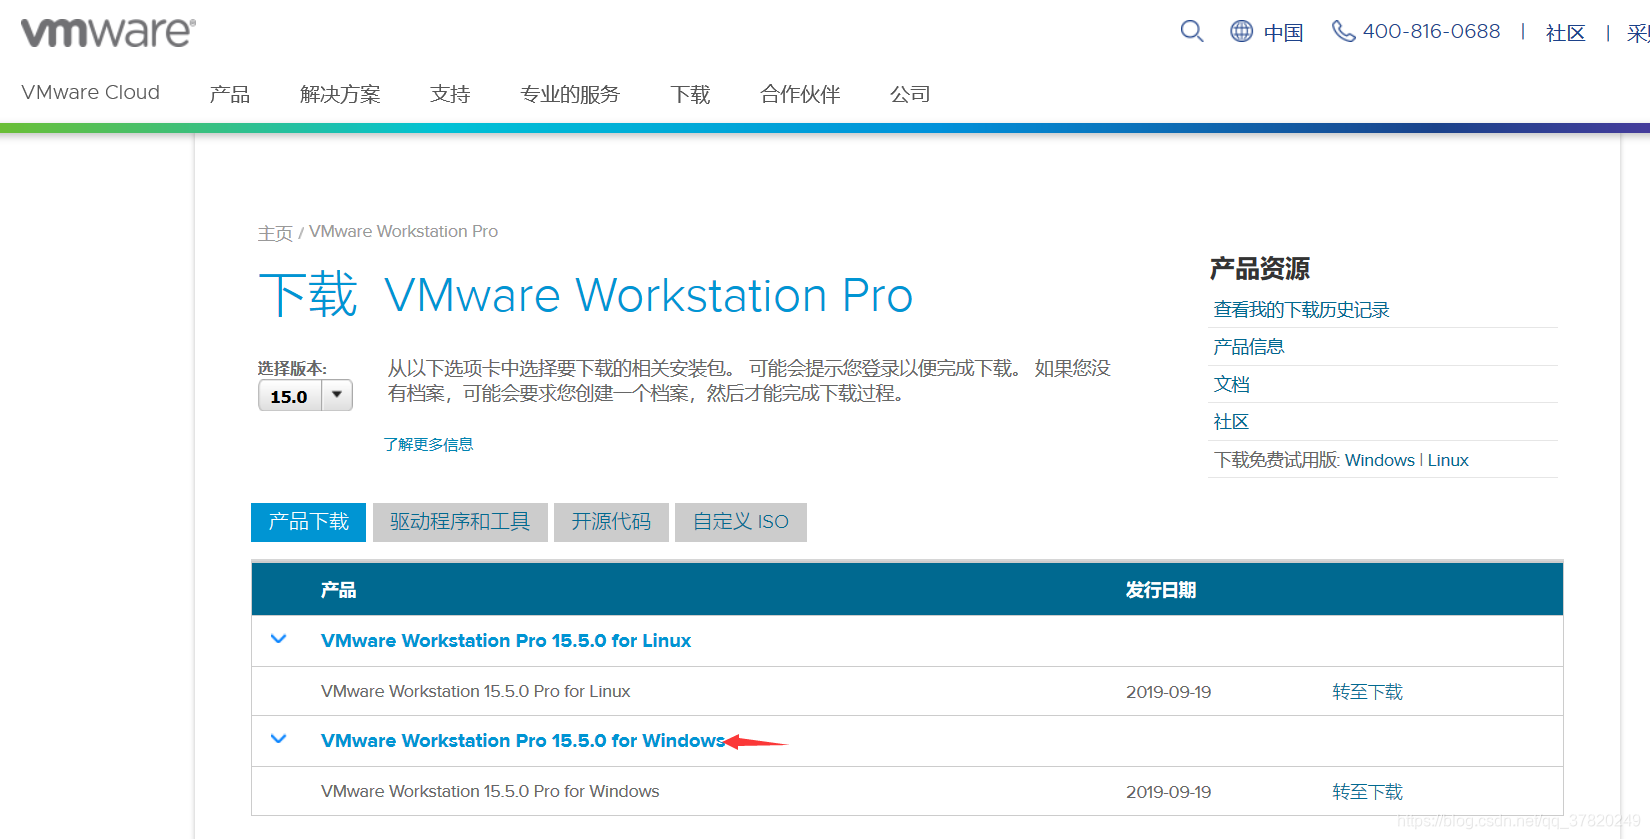Click VMware Workstation Pro 15.5.0 for Windows heading
The height and width of the screenshot is (839, 1650).
coord(523,741)
